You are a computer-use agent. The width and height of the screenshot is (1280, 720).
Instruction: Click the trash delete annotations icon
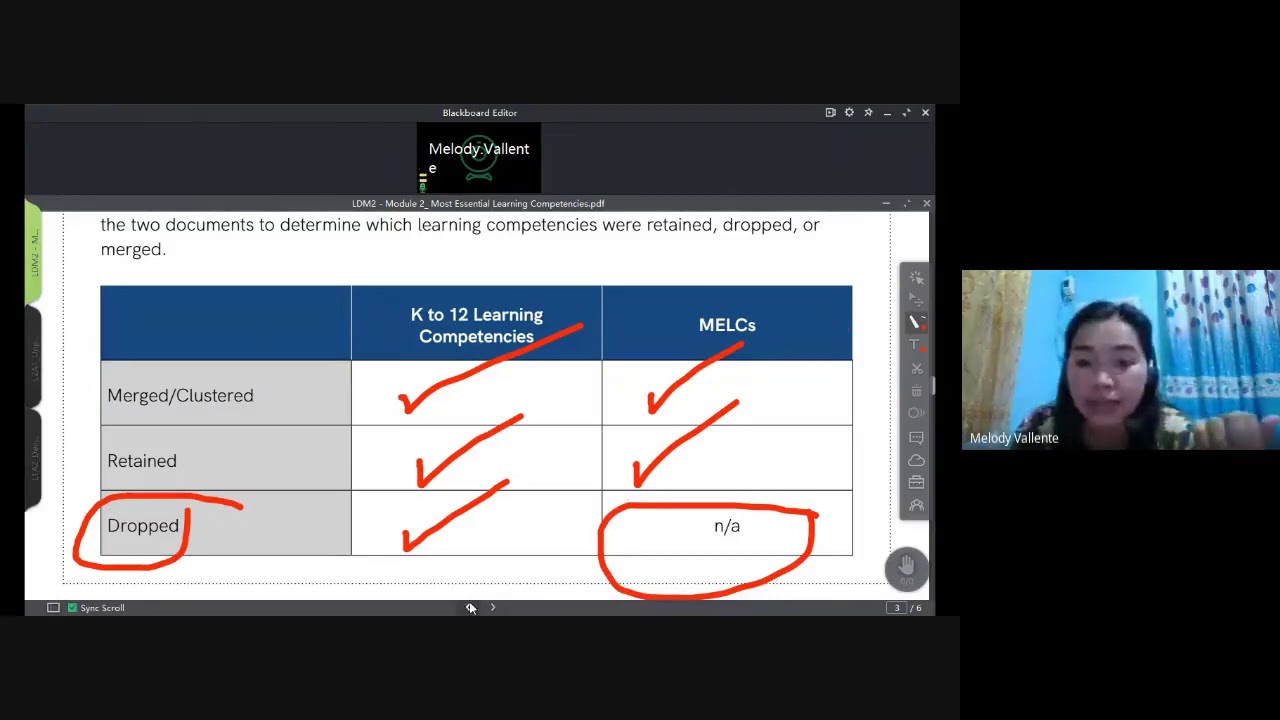[916, 391]
